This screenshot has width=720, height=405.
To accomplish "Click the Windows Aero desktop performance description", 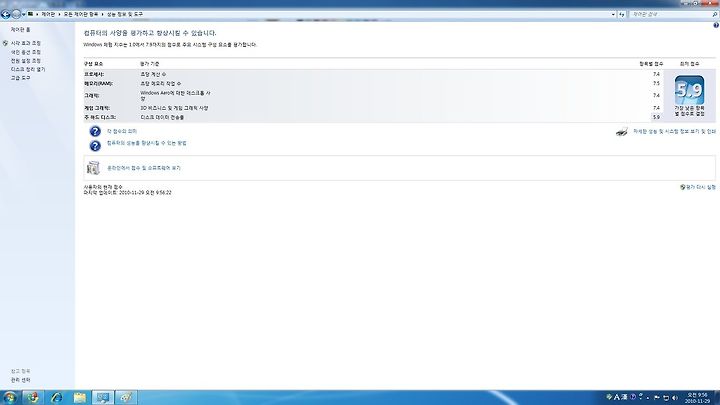I will click(175, 96).
